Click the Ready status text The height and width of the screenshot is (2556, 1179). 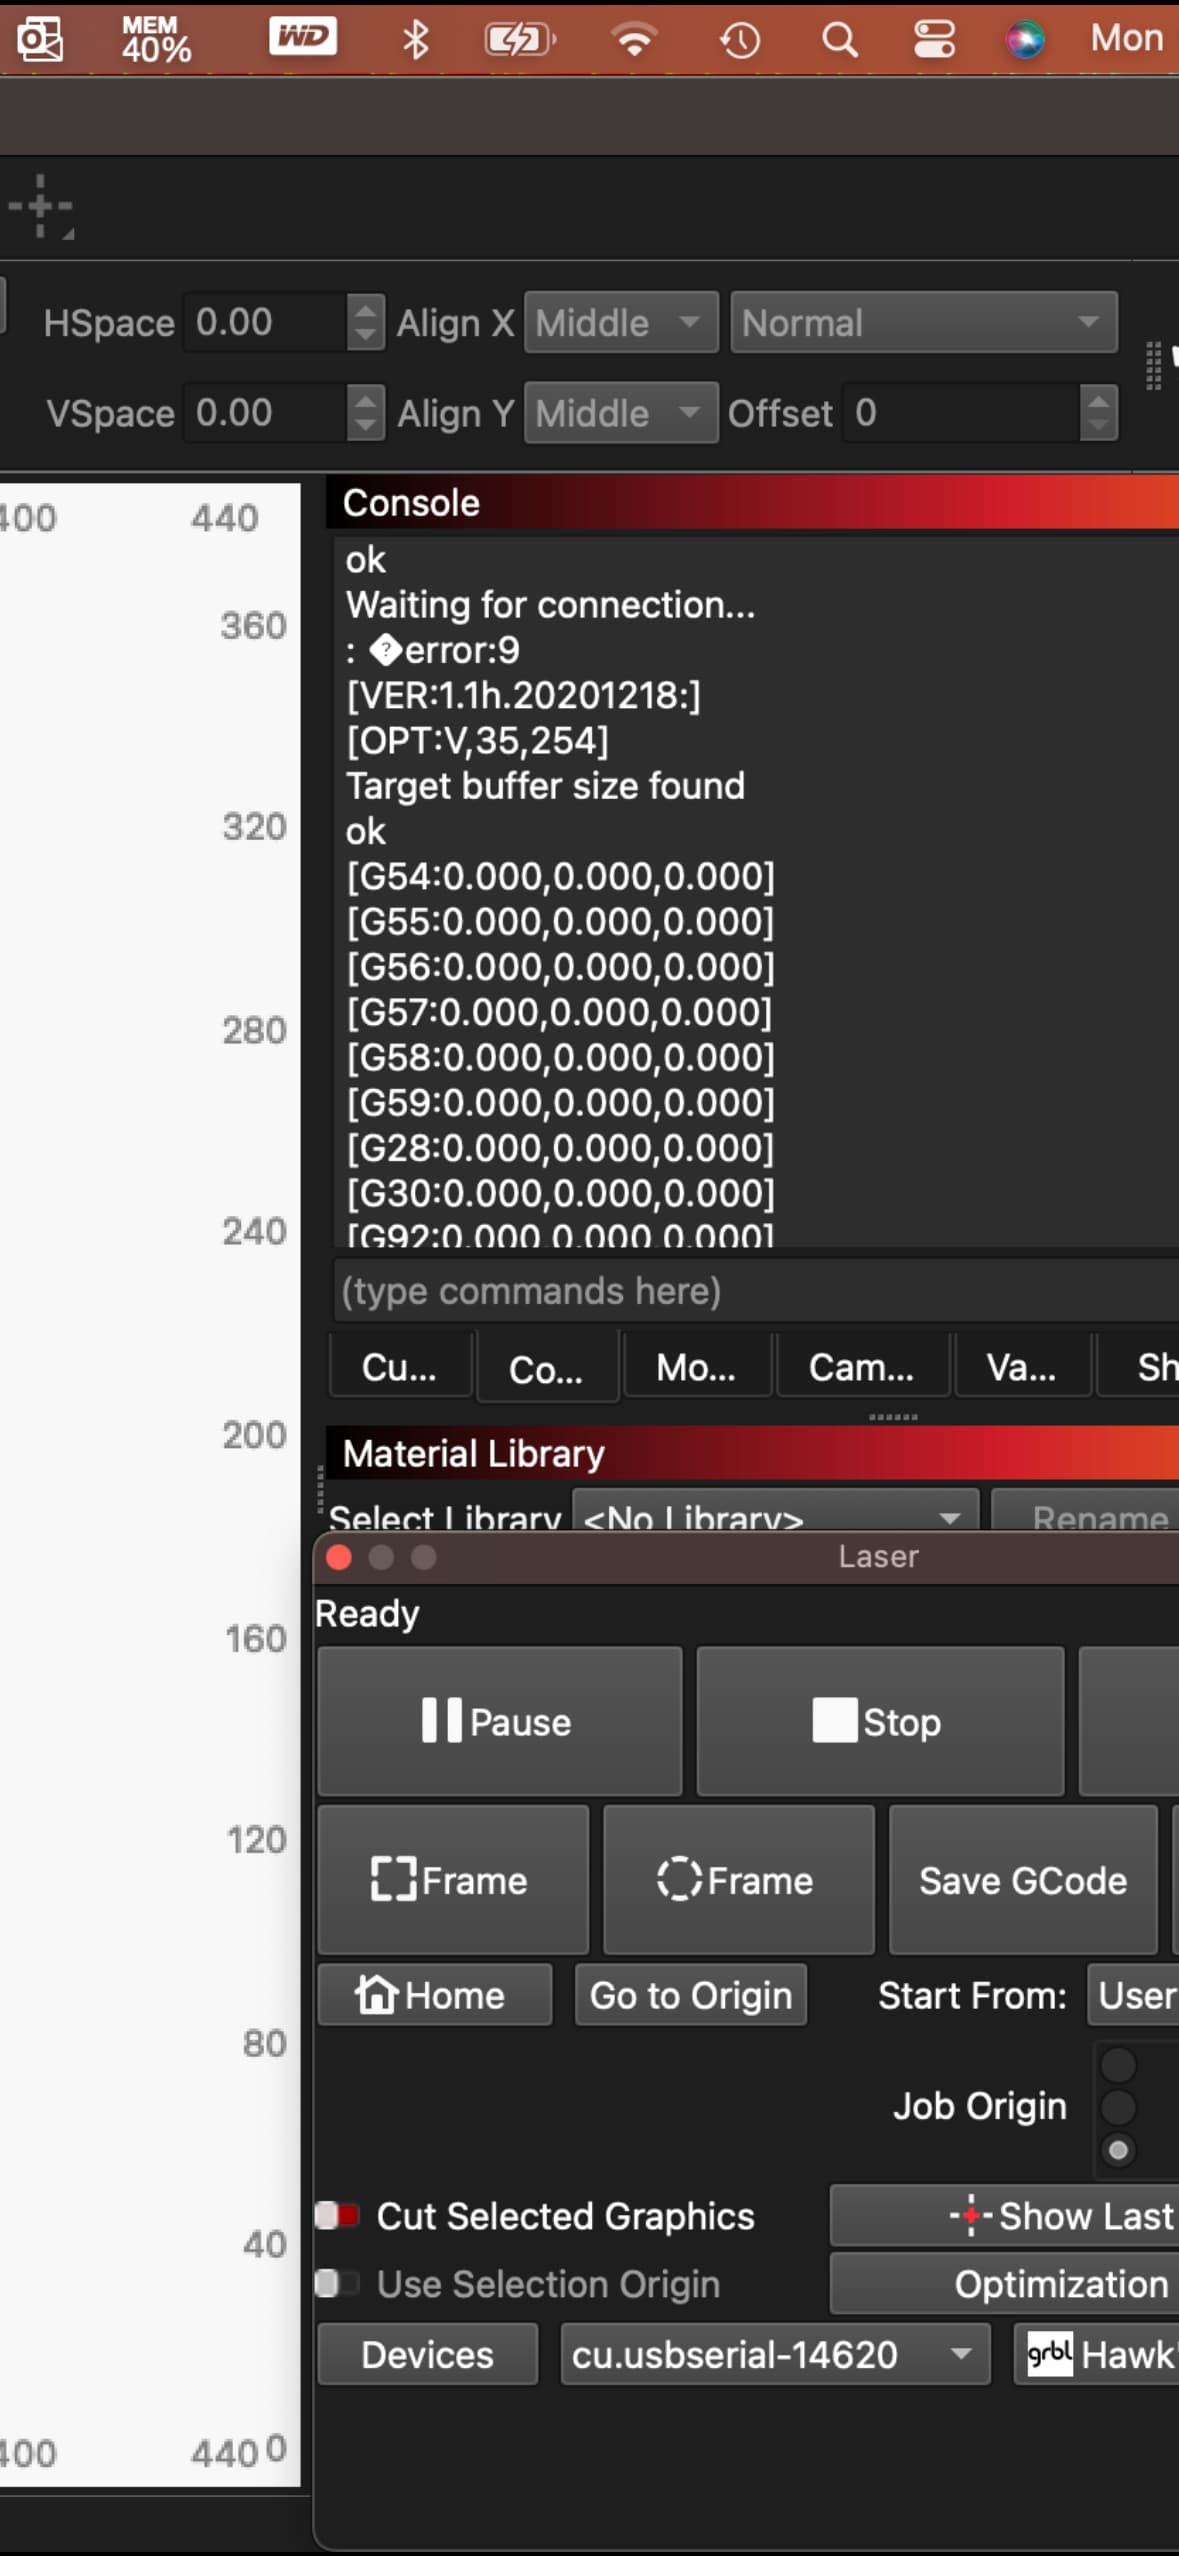[367, 1613]
